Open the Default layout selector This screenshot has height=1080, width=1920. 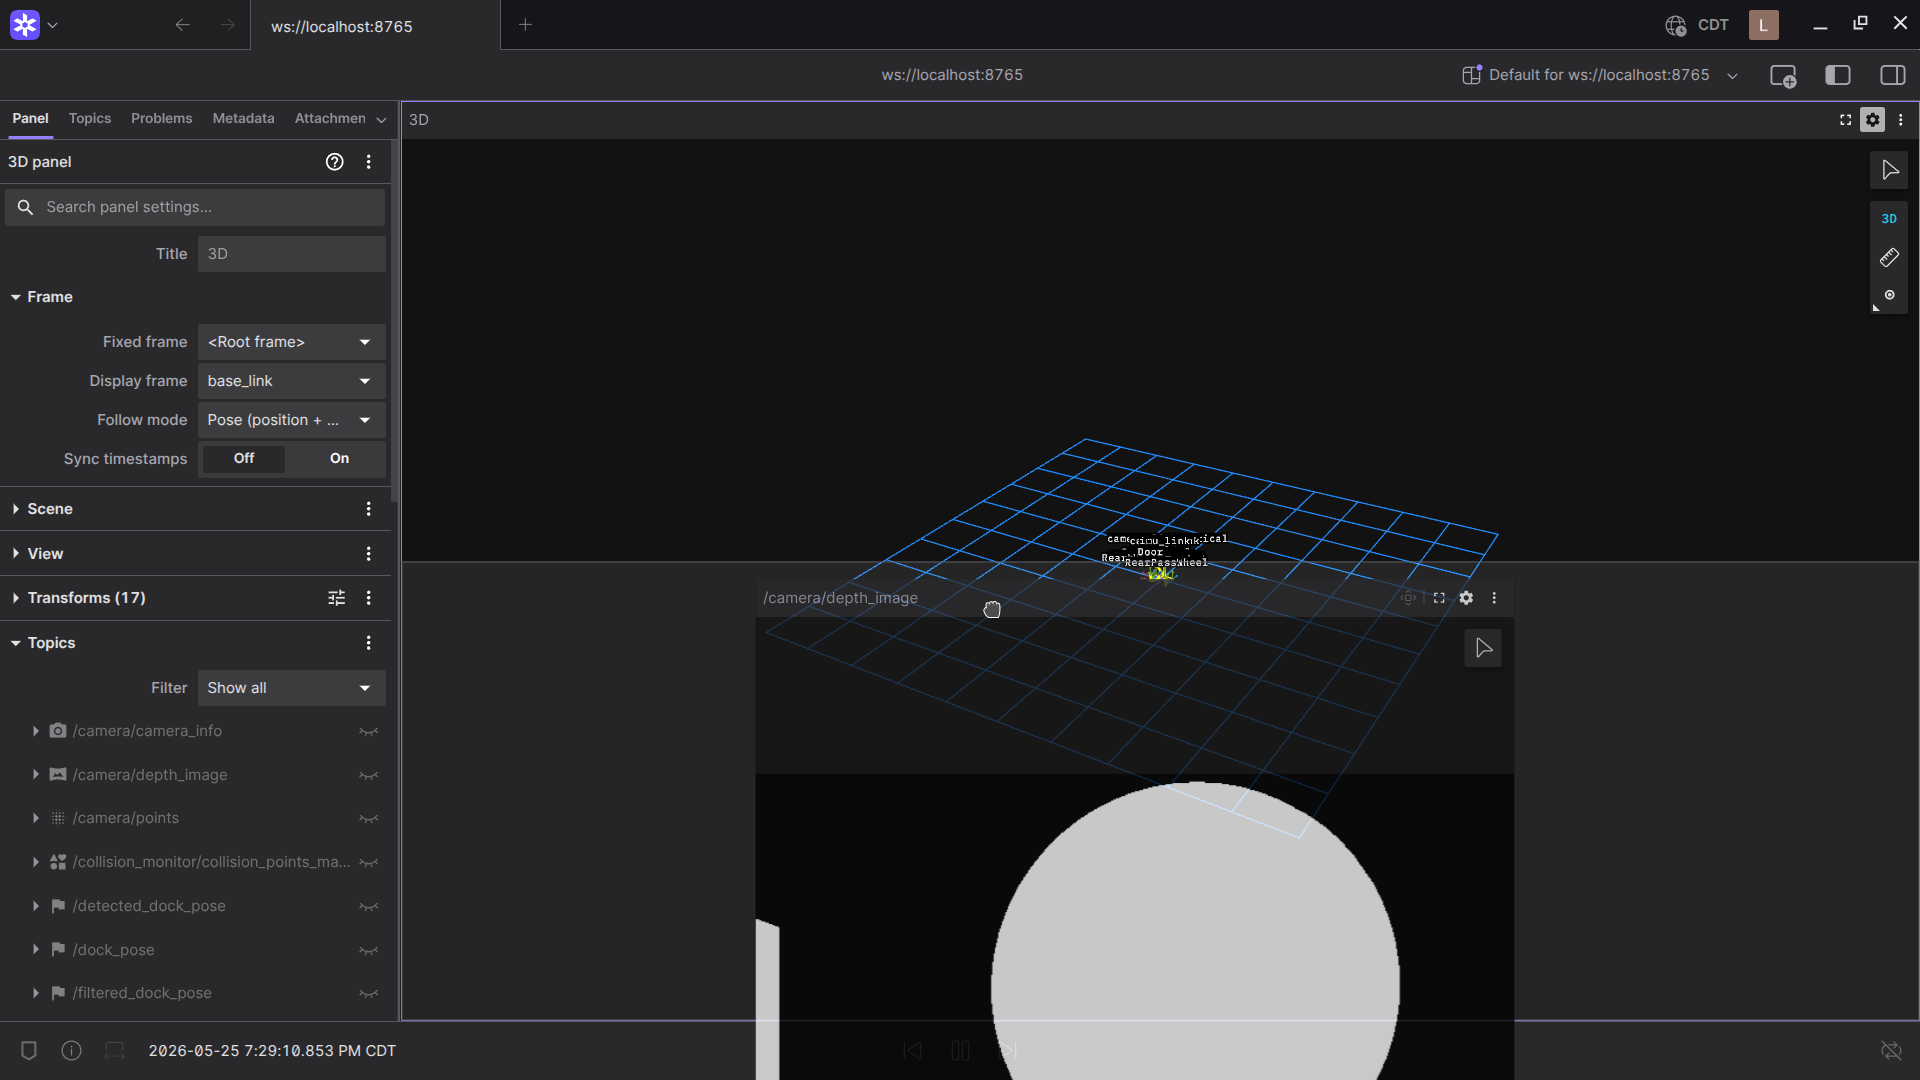coord(1600,75)
